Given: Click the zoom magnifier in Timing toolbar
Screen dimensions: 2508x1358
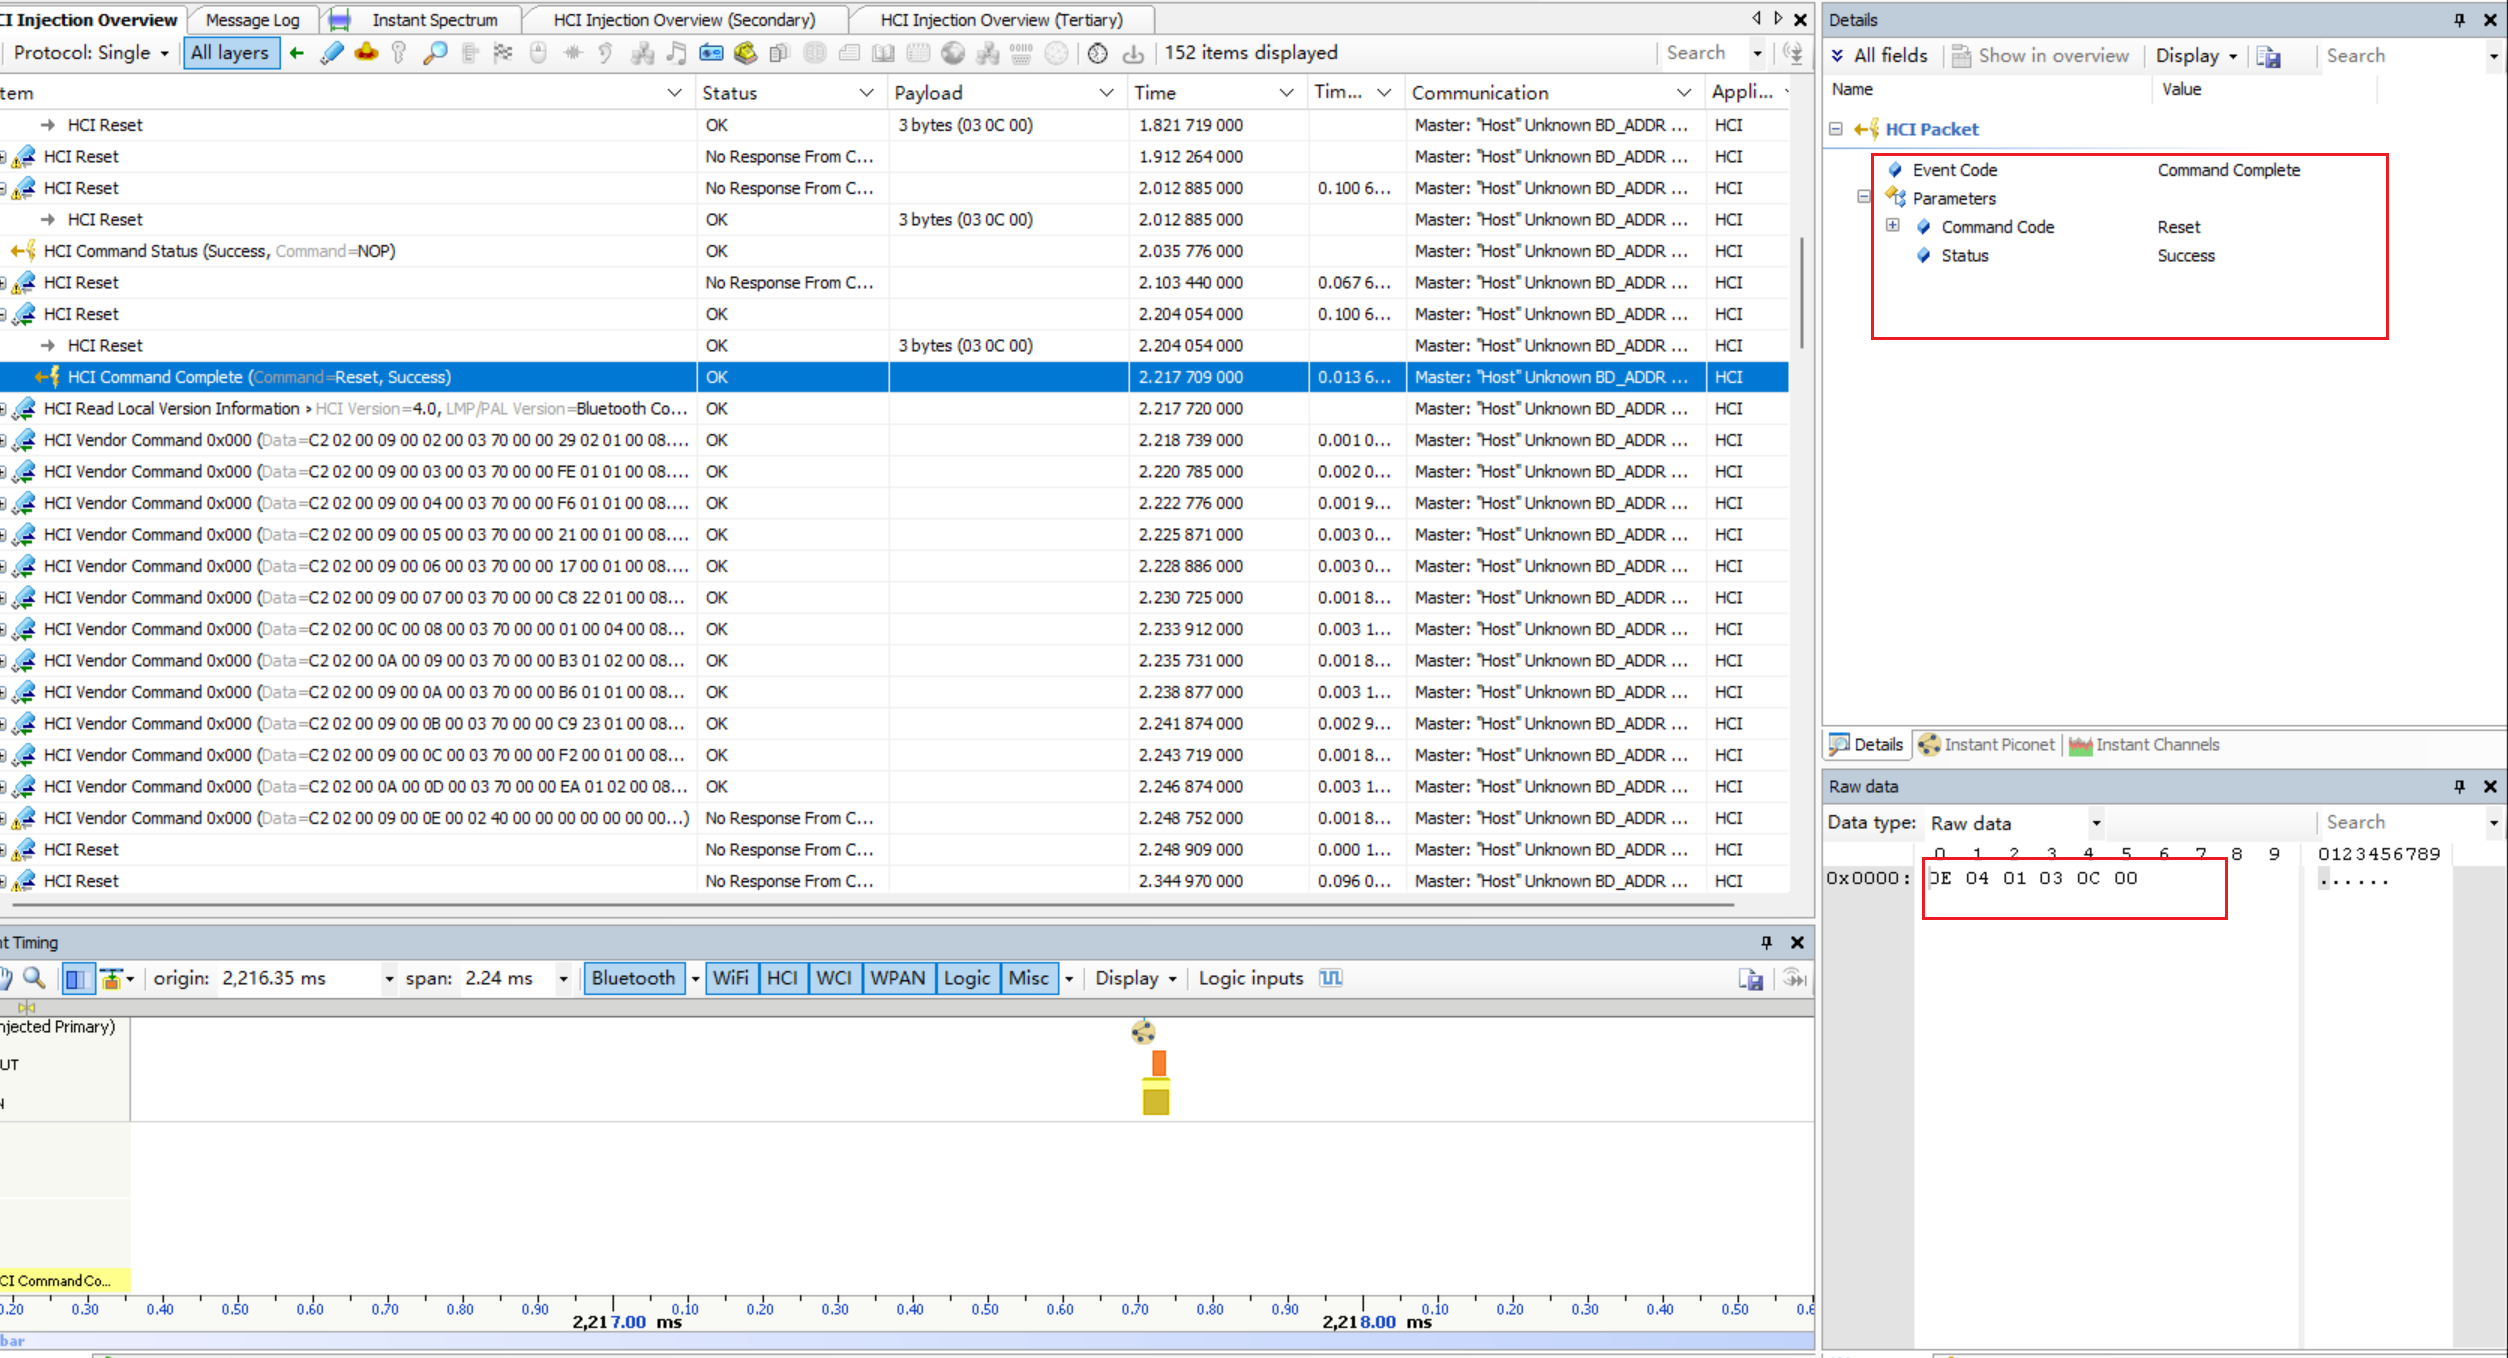Looking at the screenshot, I should 34,978.
